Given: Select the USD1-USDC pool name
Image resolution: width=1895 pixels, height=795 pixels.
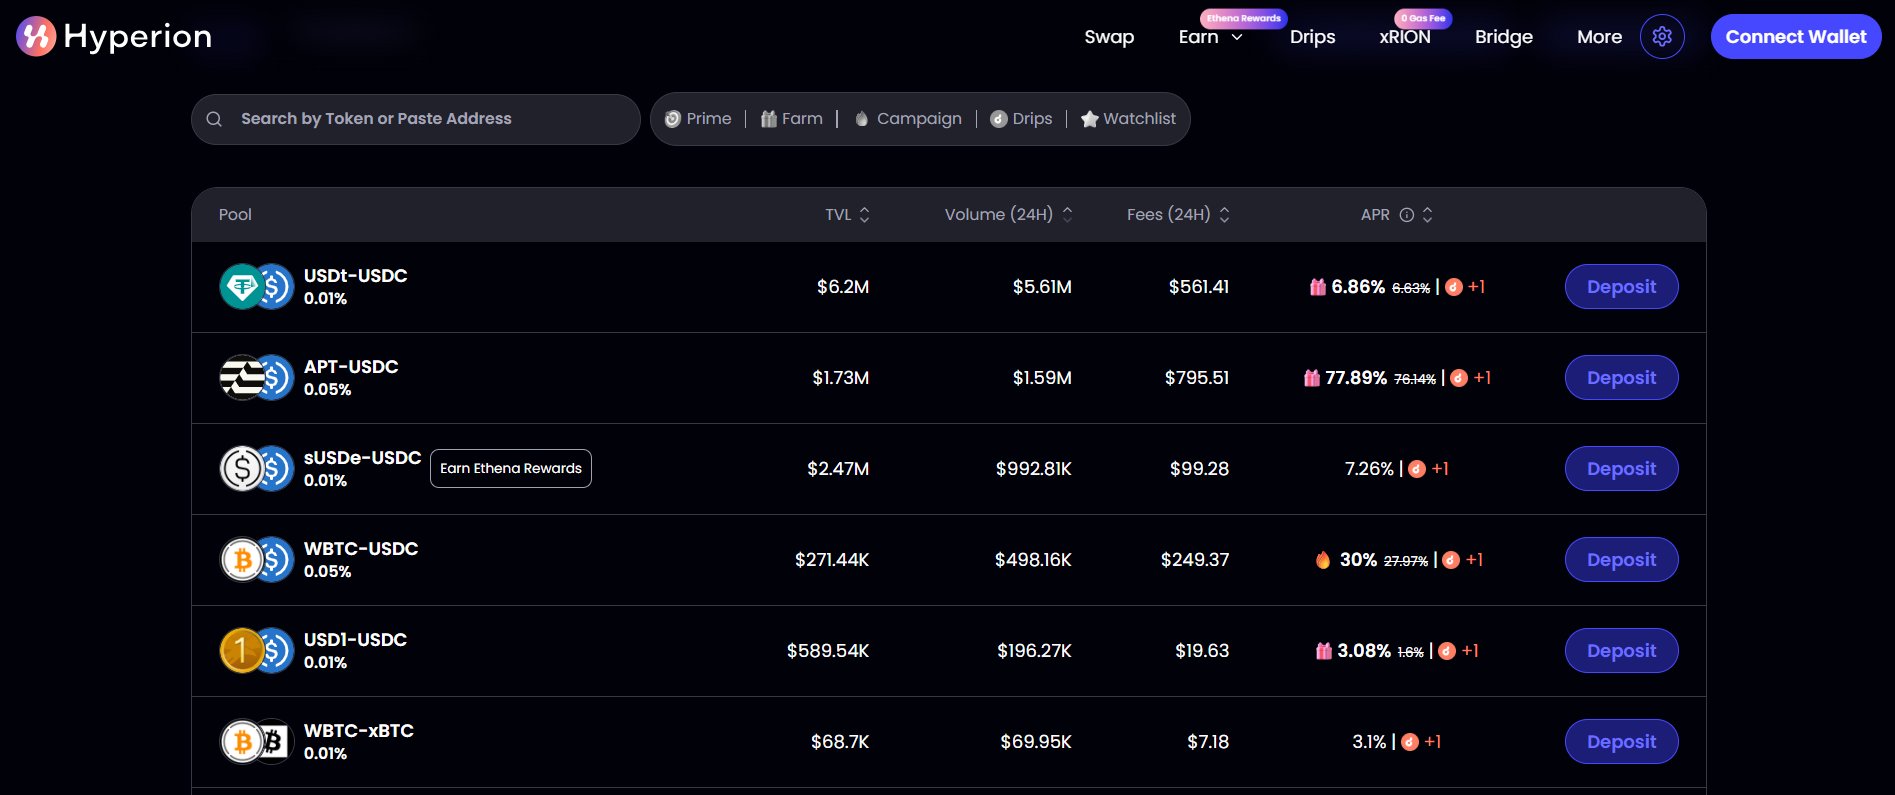Looking at the screenshot, I should click(355, 640).
